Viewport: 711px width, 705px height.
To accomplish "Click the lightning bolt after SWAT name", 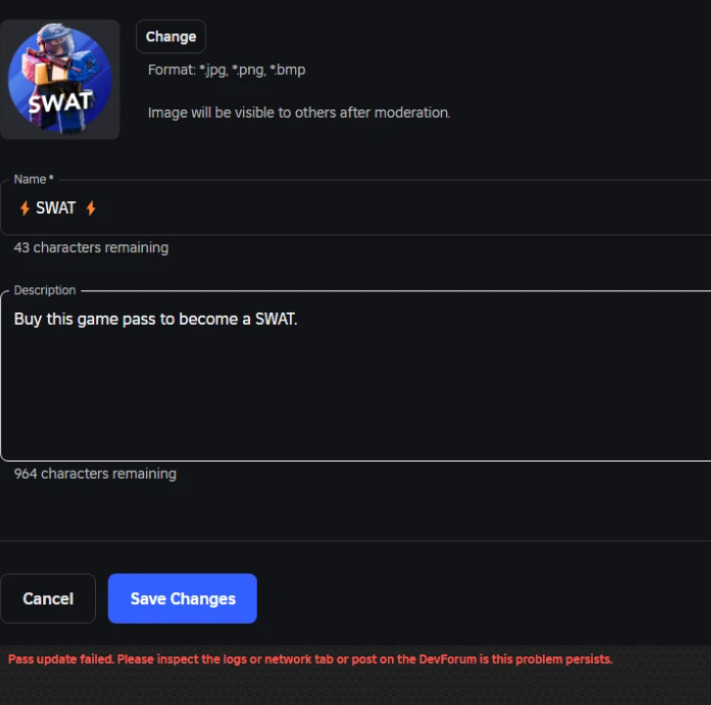I will pyautogui.click(x=91, y=208).
